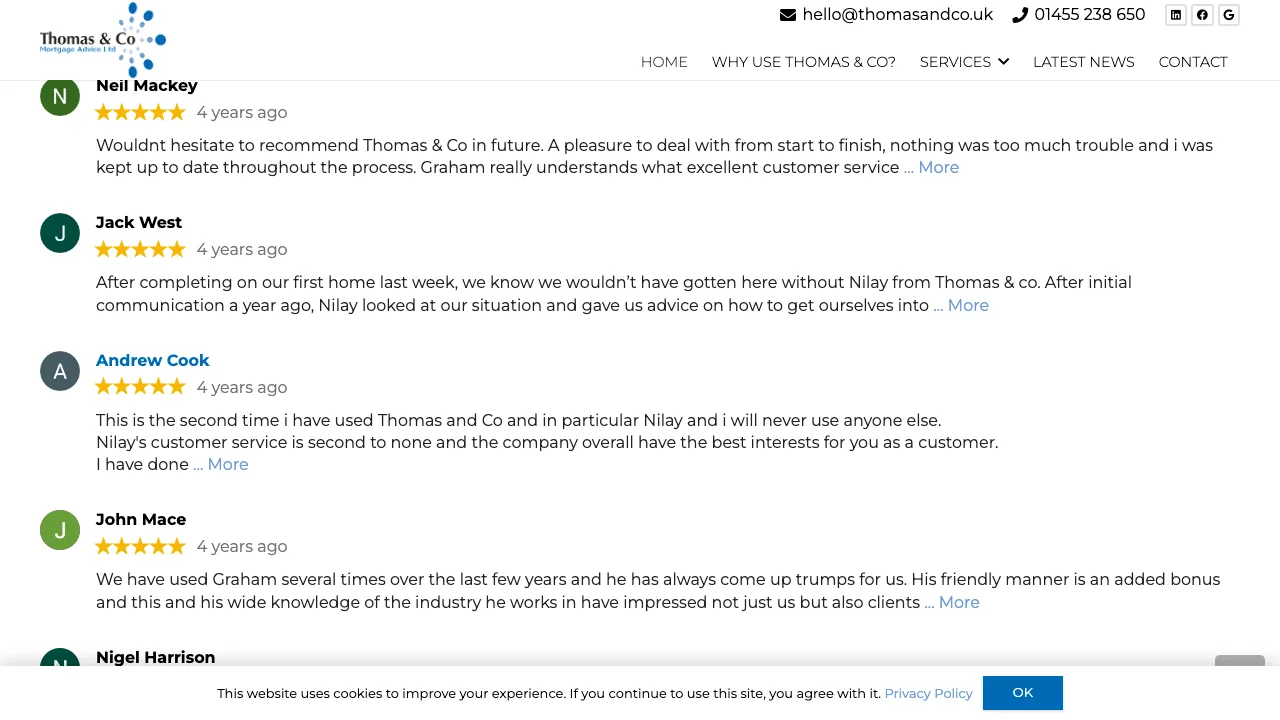Click the Thomas & Co logo

coord(100,40)
